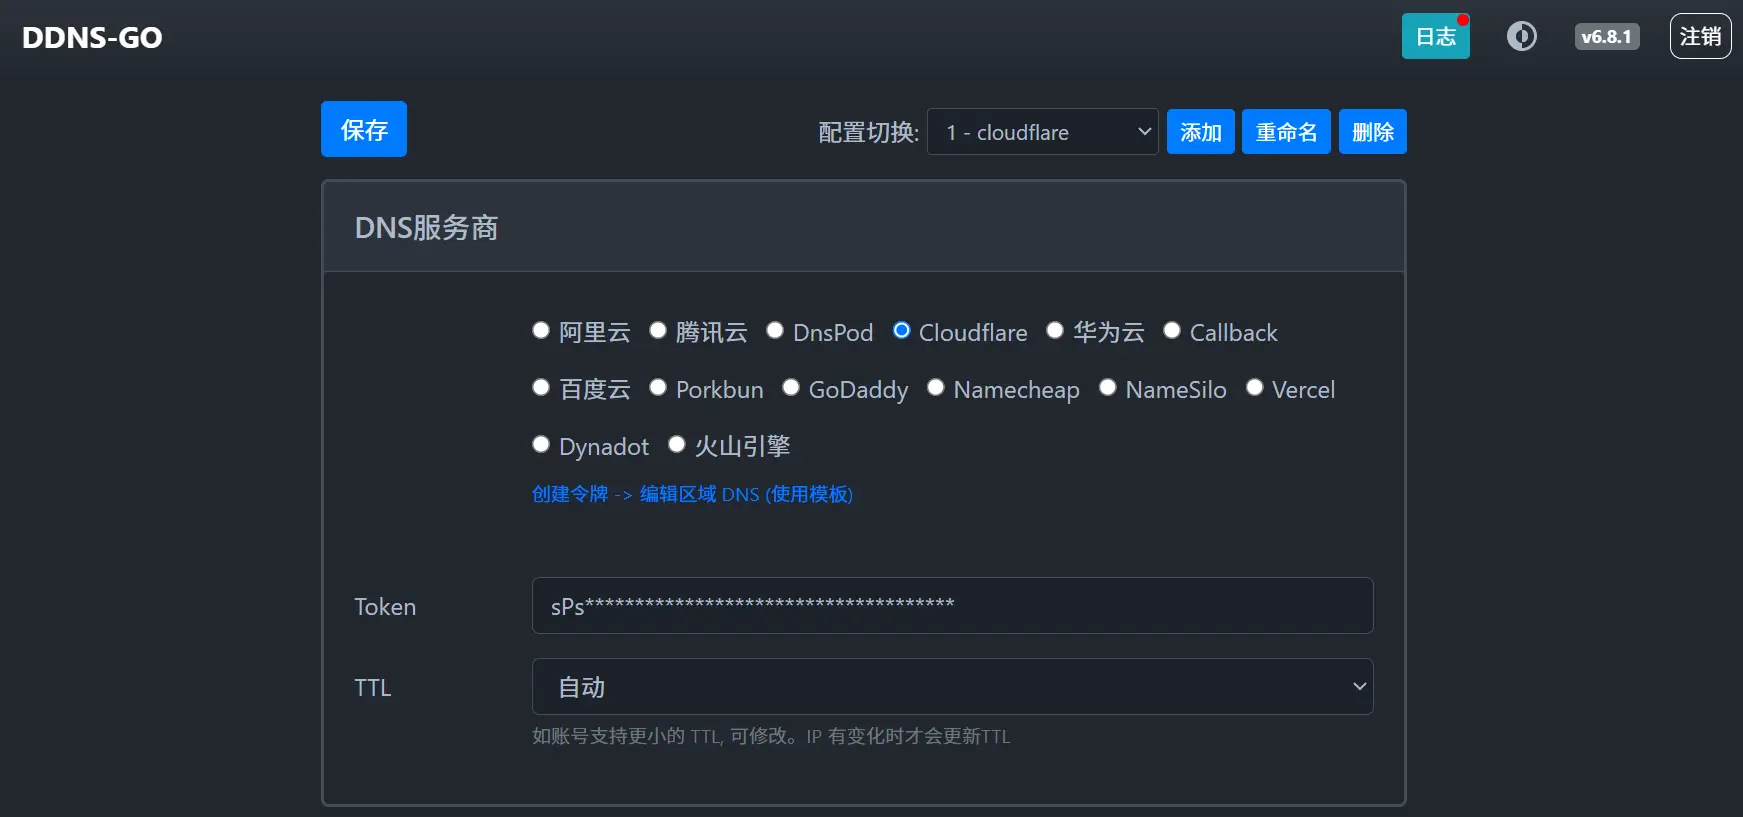The width and height of the screenshot is (1743, 817).
Task: Select the 腾讯云 provider
Action: coord(658,330)
